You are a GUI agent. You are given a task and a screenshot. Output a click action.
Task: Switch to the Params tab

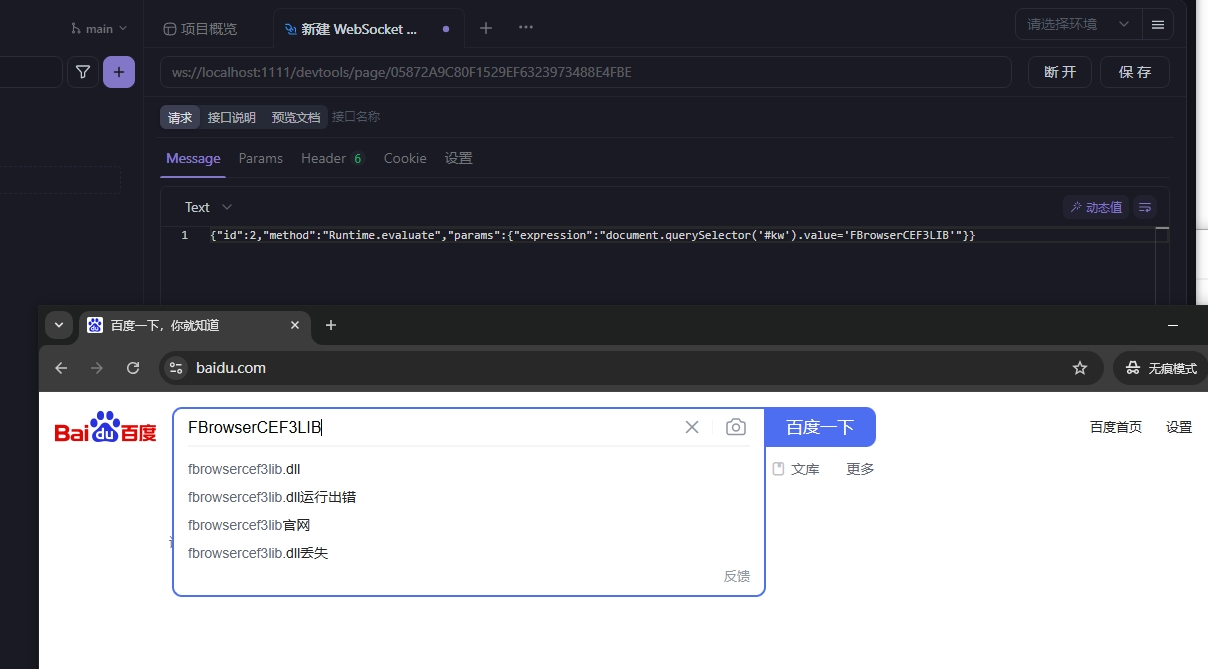(x=260, y=158)
